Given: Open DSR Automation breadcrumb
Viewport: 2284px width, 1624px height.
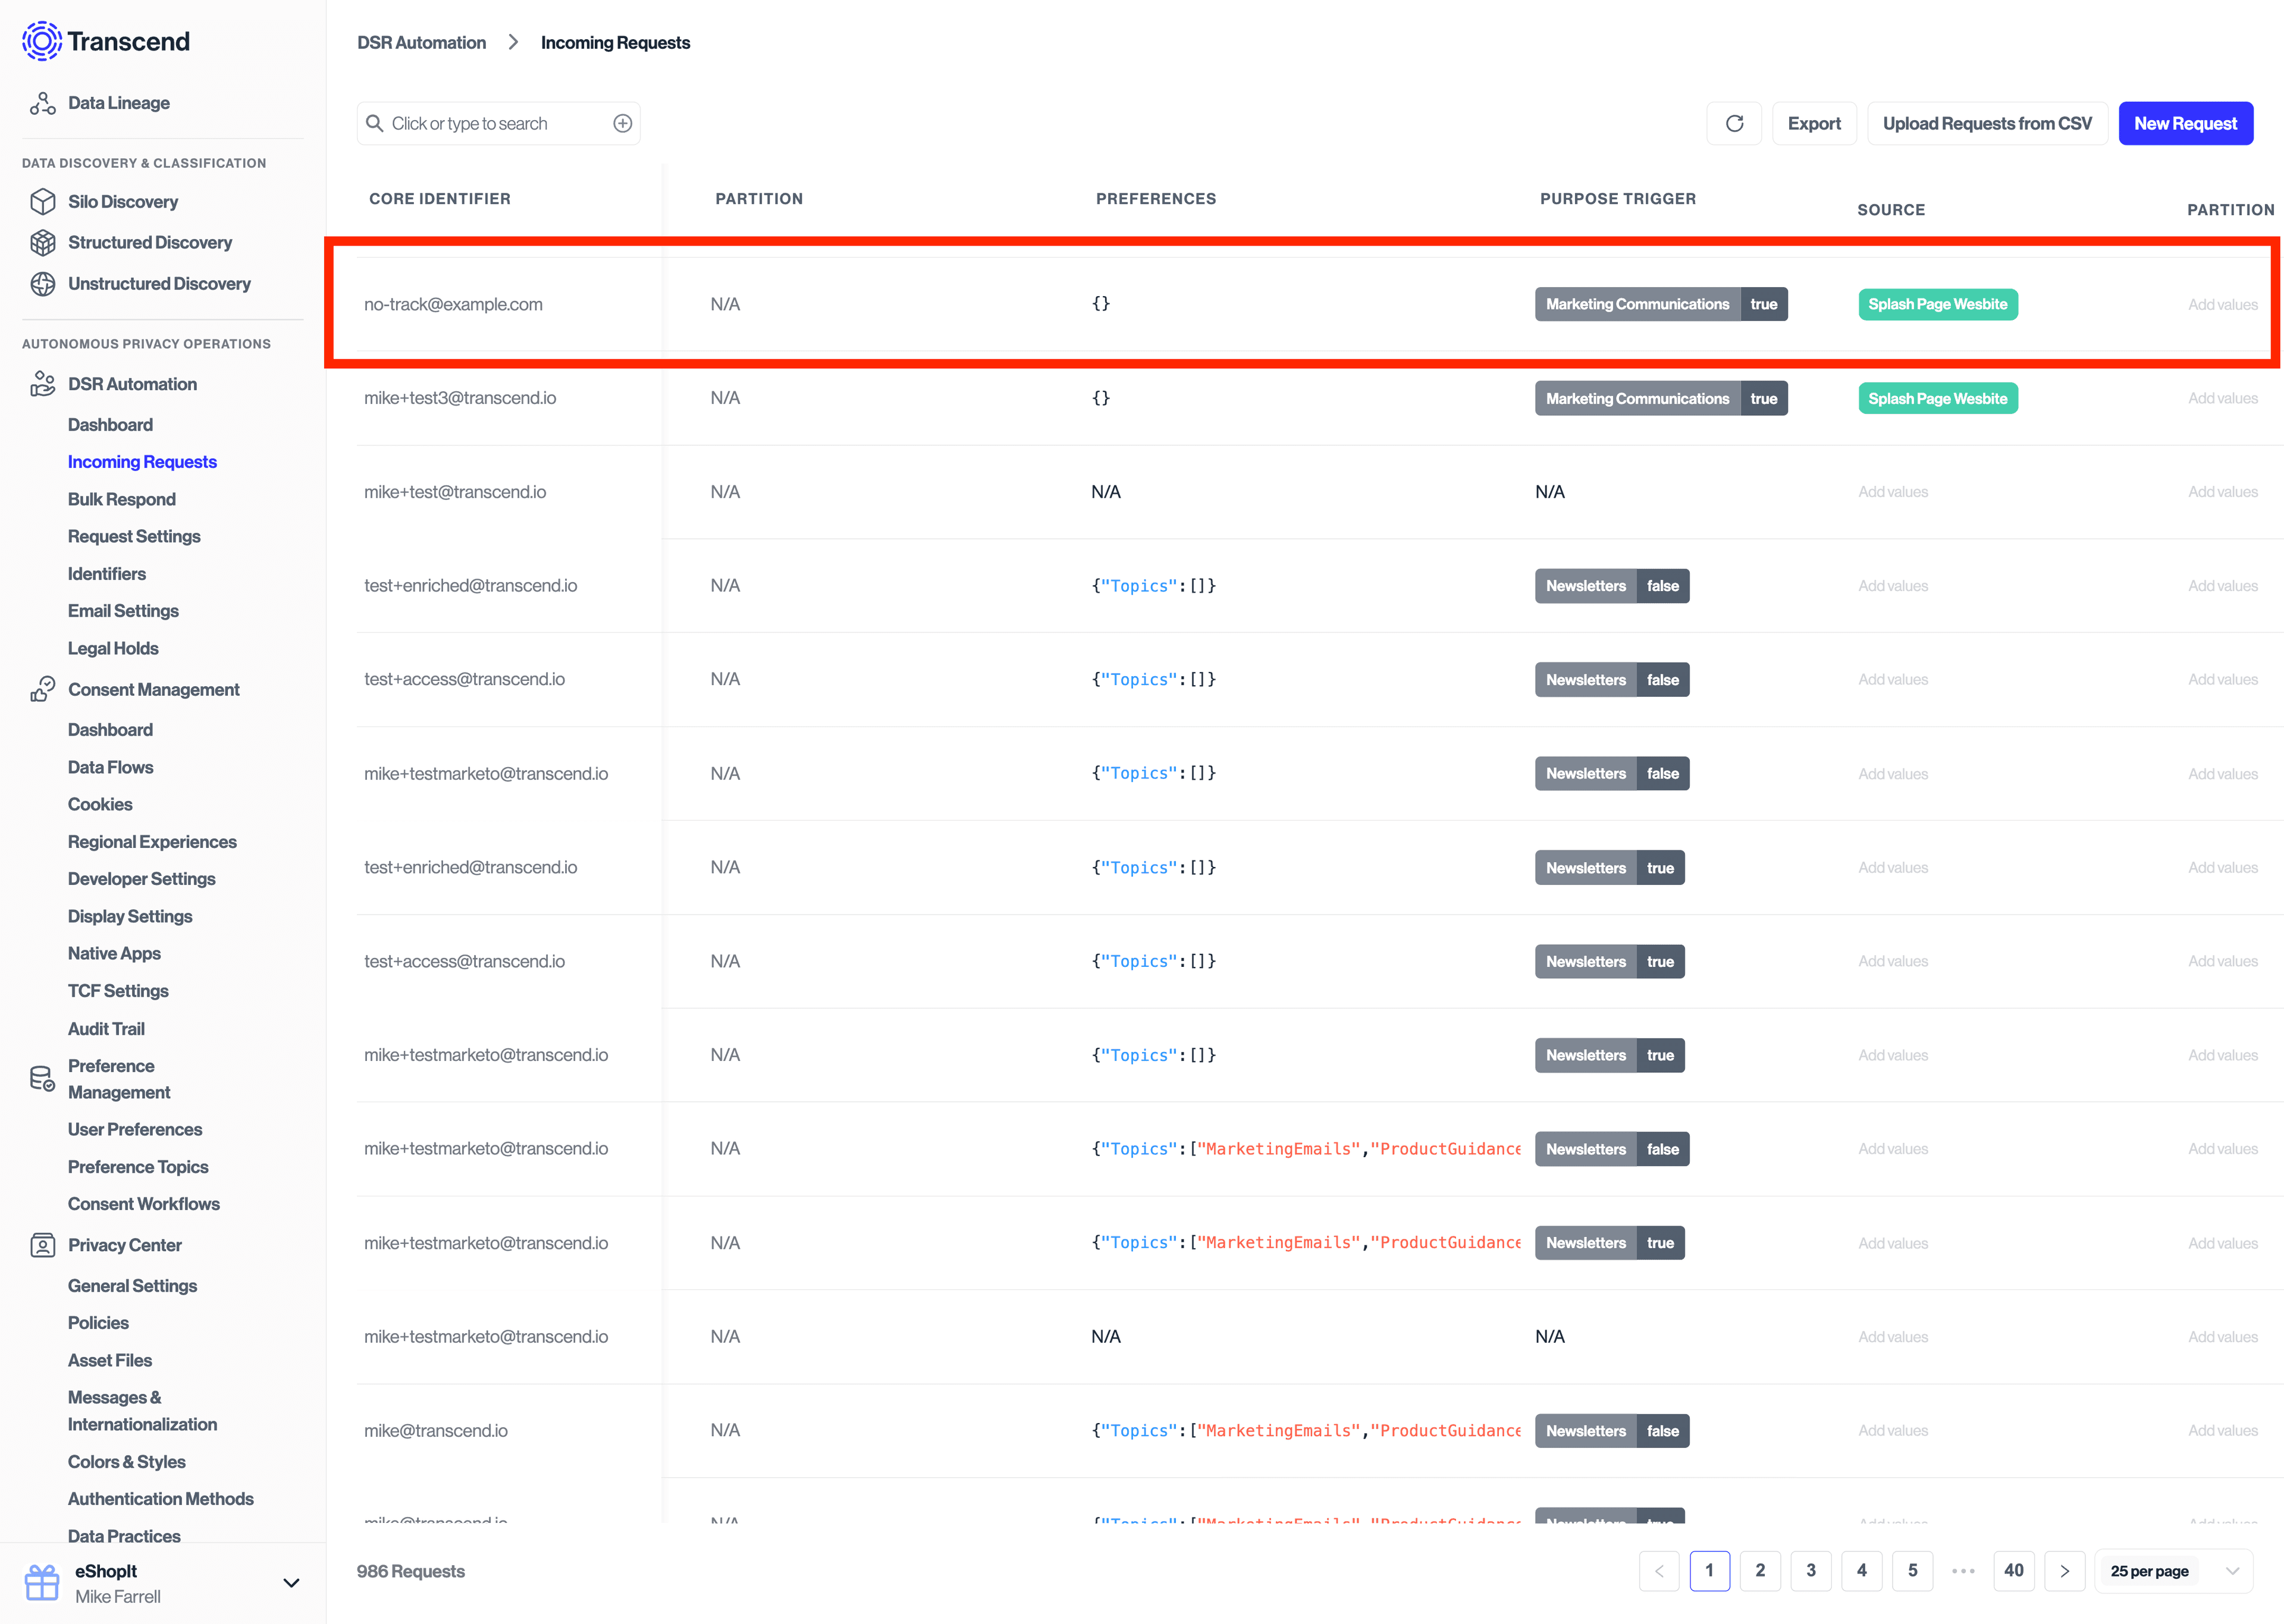Looking at the screenshot, I should click(x=421, y=42).
